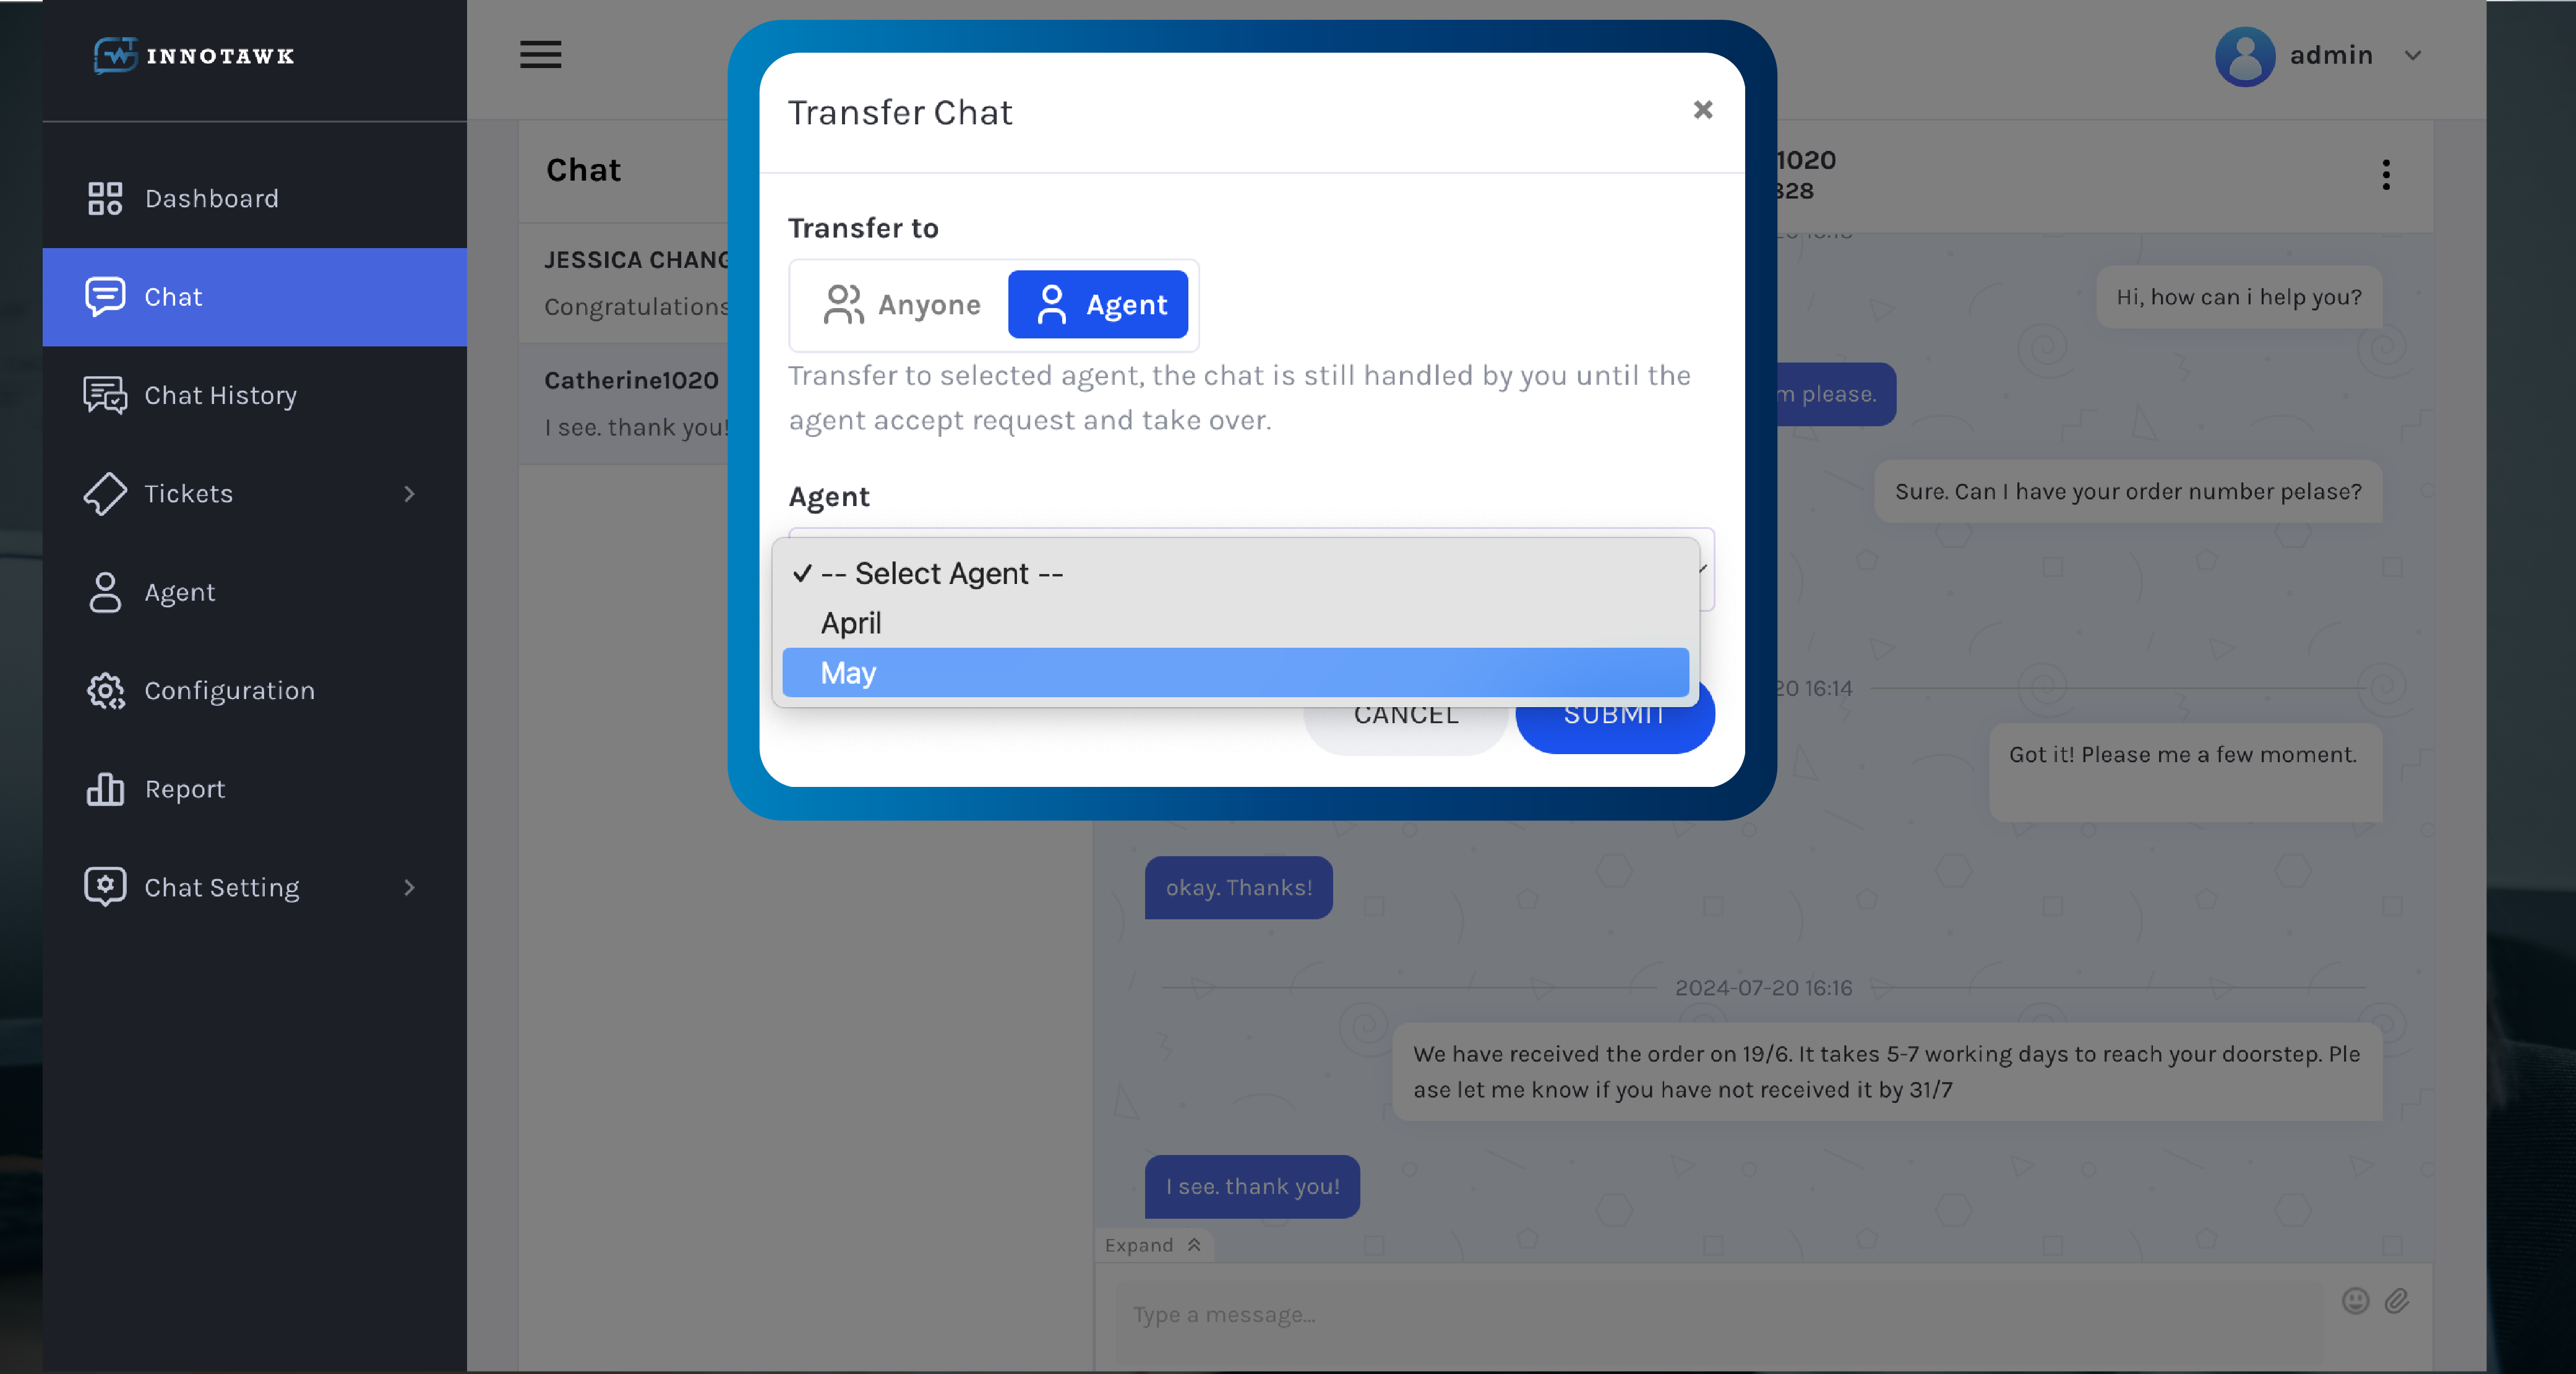Go to Dashboard in the sidebar

click(255, 198)
